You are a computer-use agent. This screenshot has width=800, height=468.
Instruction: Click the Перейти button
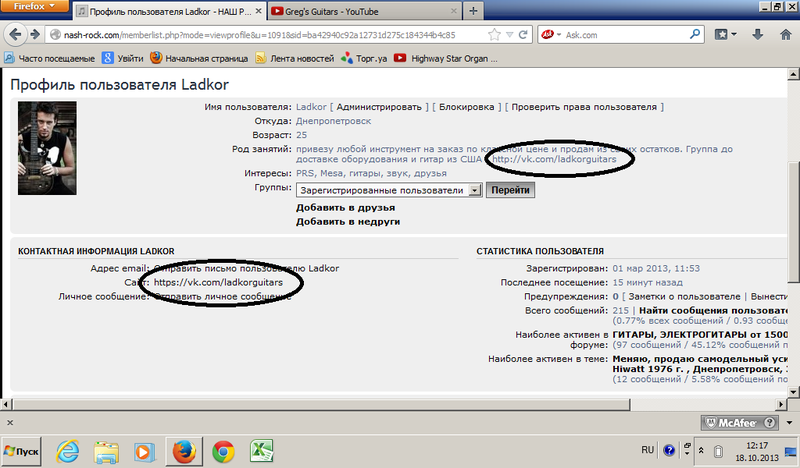point(510,190)
